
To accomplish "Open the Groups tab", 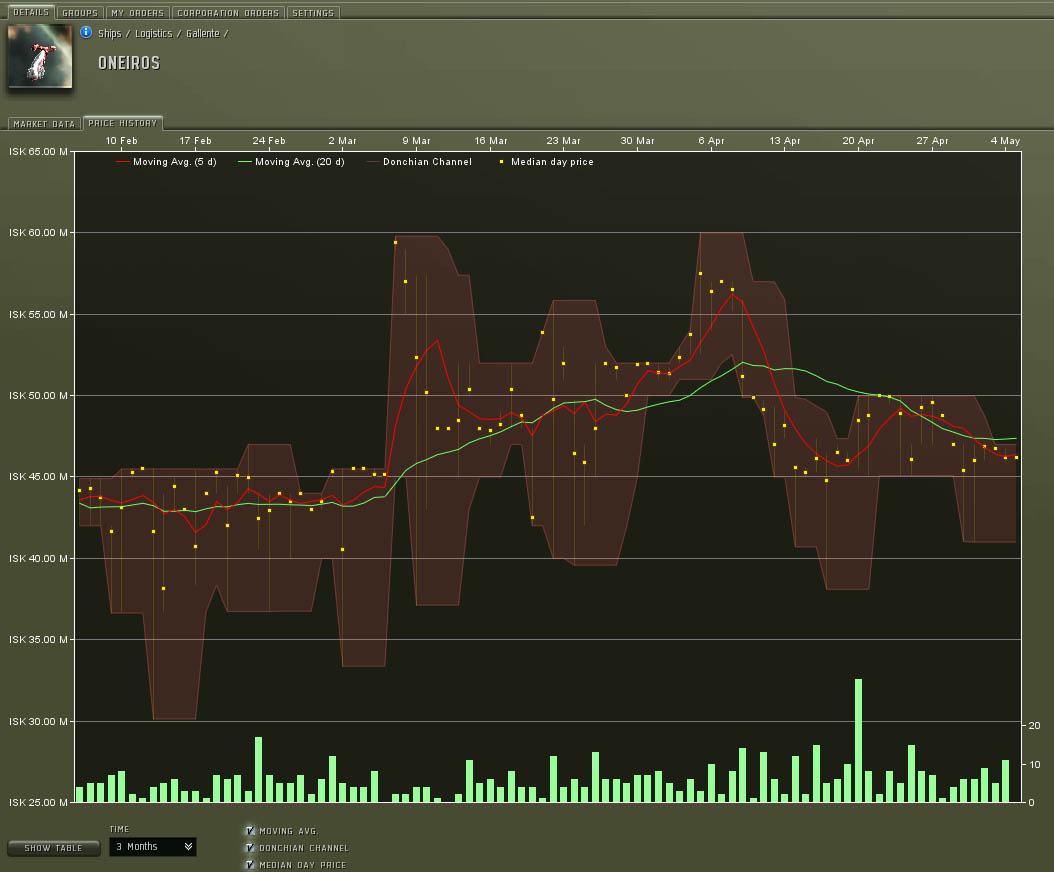I will [79, 13].
